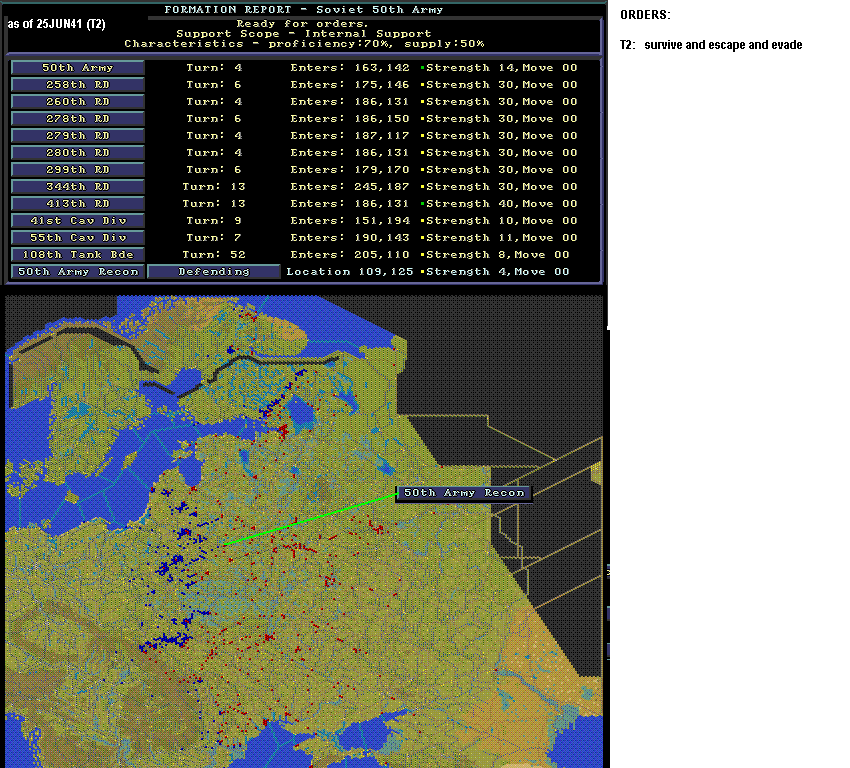Select the 108th Tank Bde unit
Viewport: 850px width, 768px height.
78,255
